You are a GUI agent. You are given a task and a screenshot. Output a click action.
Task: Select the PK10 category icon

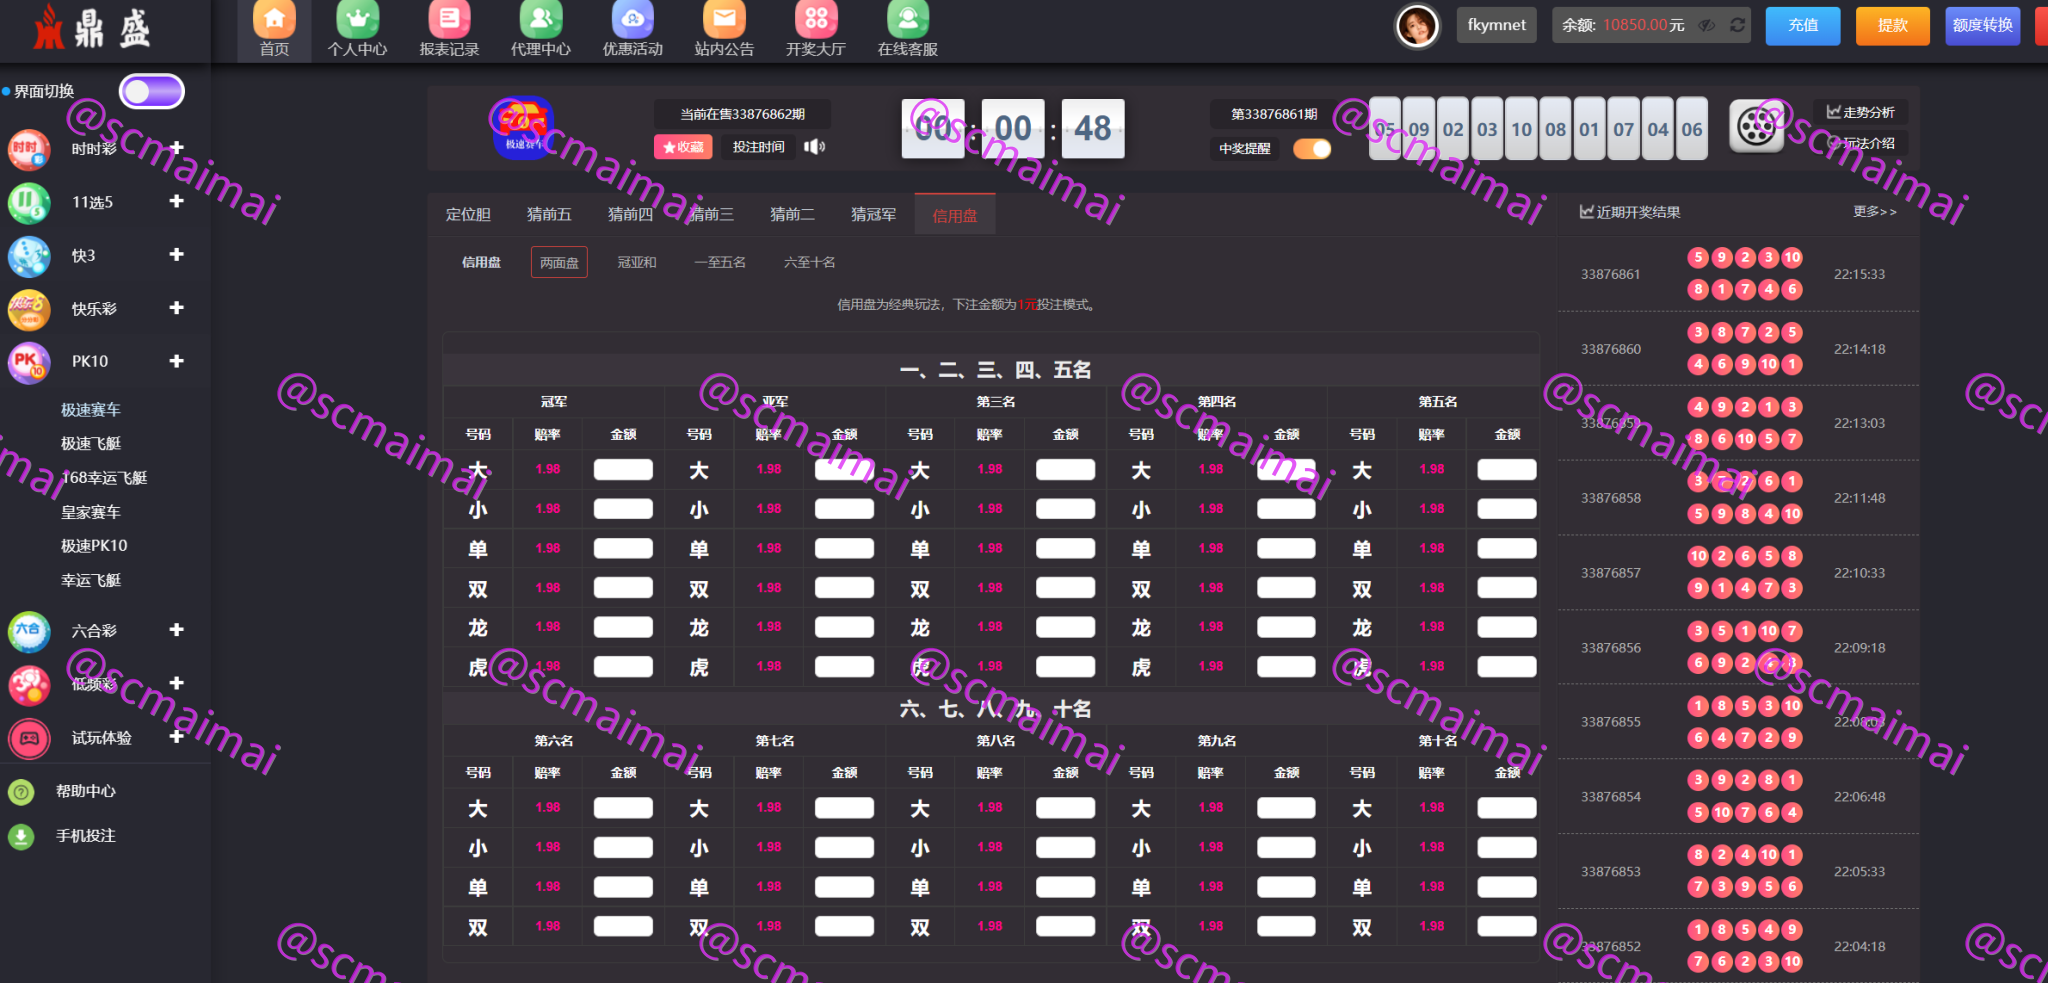tap(28, 362)
